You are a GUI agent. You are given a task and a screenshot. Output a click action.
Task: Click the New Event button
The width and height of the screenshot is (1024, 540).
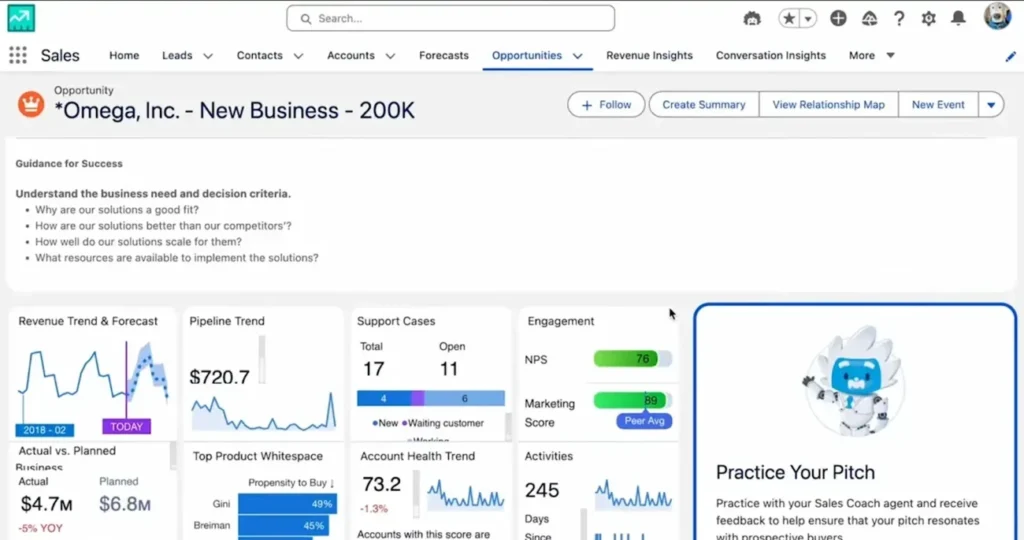point(938,104)
